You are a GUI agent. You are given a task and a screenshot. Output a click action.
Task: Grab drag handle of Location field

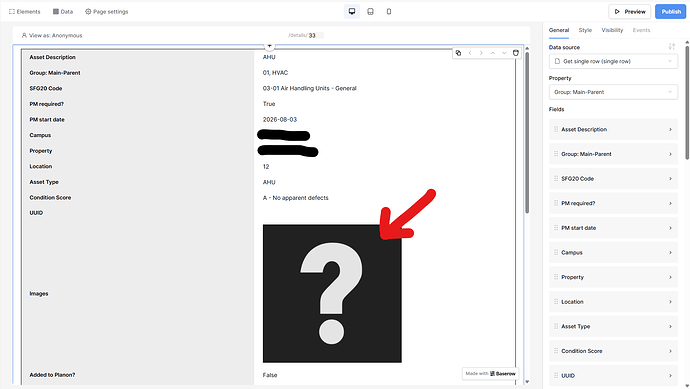tap(556, 302)
